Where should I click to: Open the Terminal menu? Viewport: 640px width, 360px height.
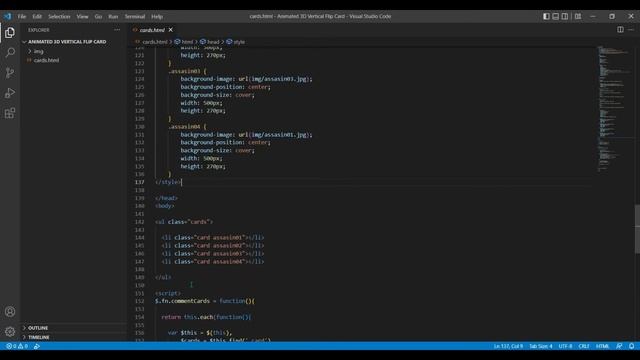click(x=135, y=16)
